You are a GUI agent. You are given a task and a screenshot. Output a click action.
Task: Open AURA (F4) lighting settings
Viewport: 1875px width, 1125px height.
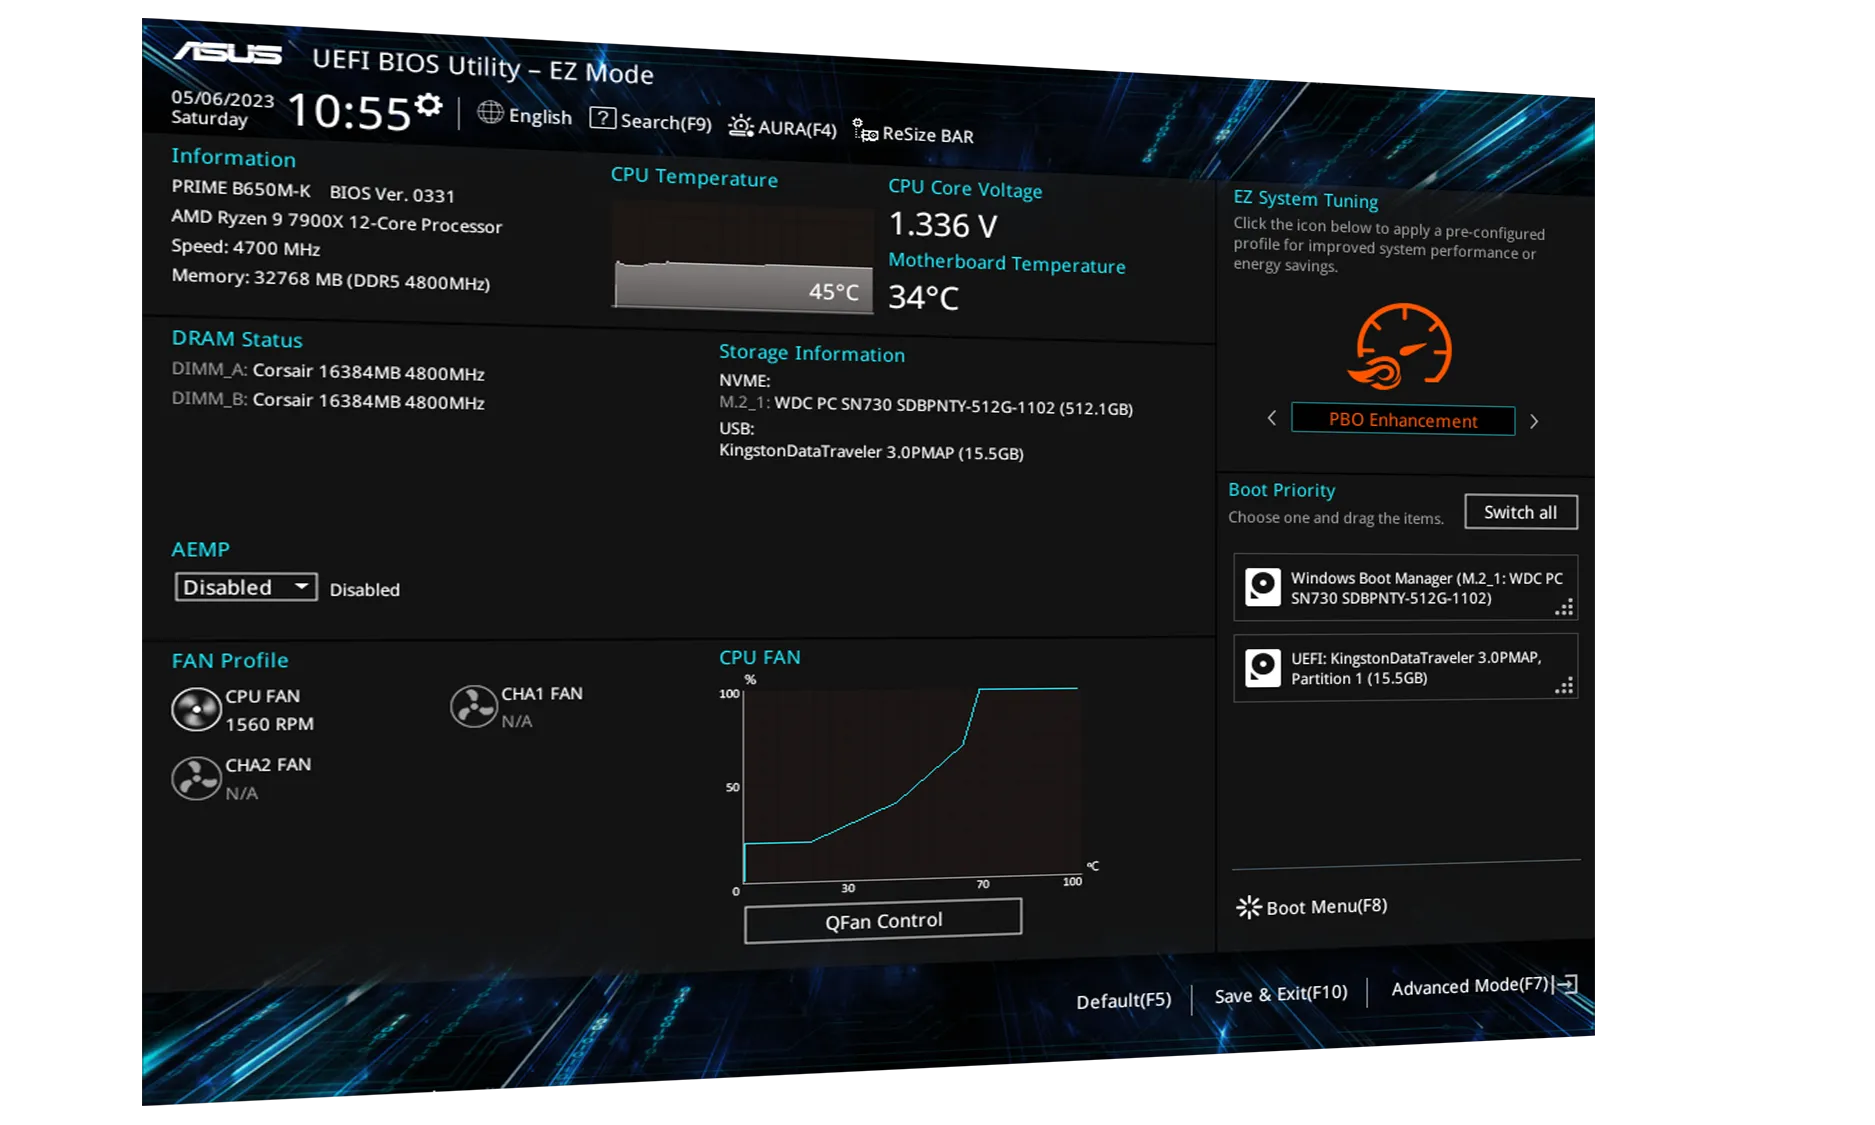[783, 127]
